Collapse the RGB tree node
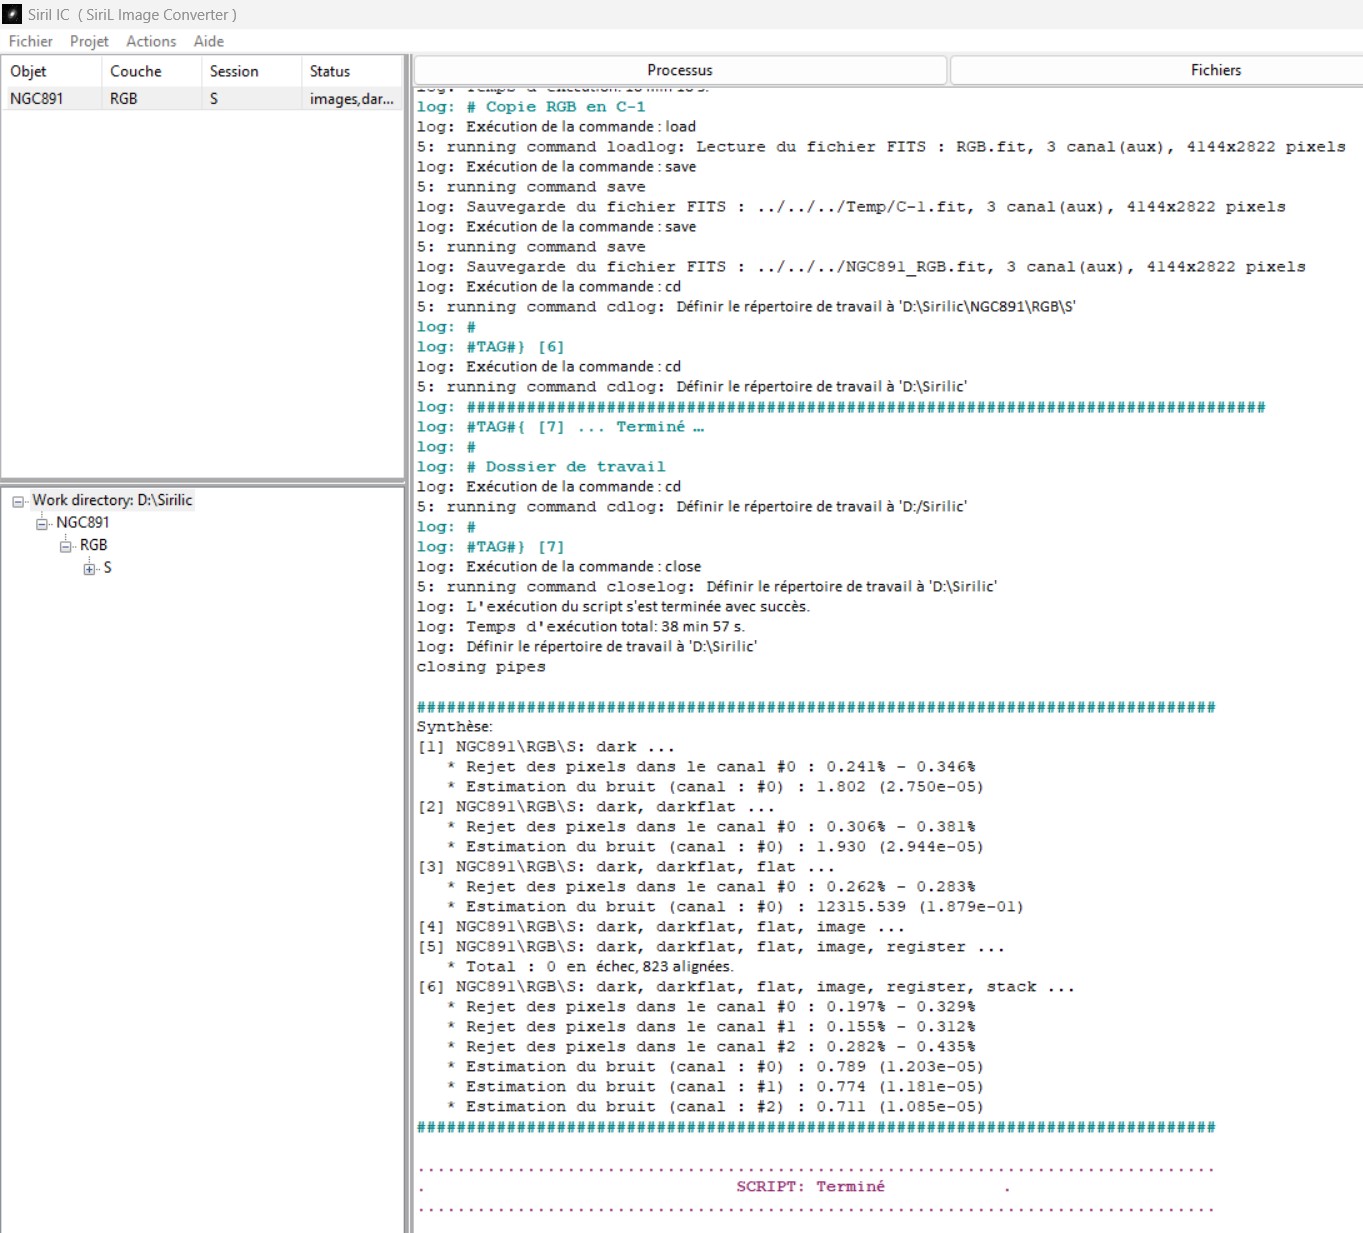Viewport: 1363px width, 1233px height. pyautogui.click(x=66, y=546)
